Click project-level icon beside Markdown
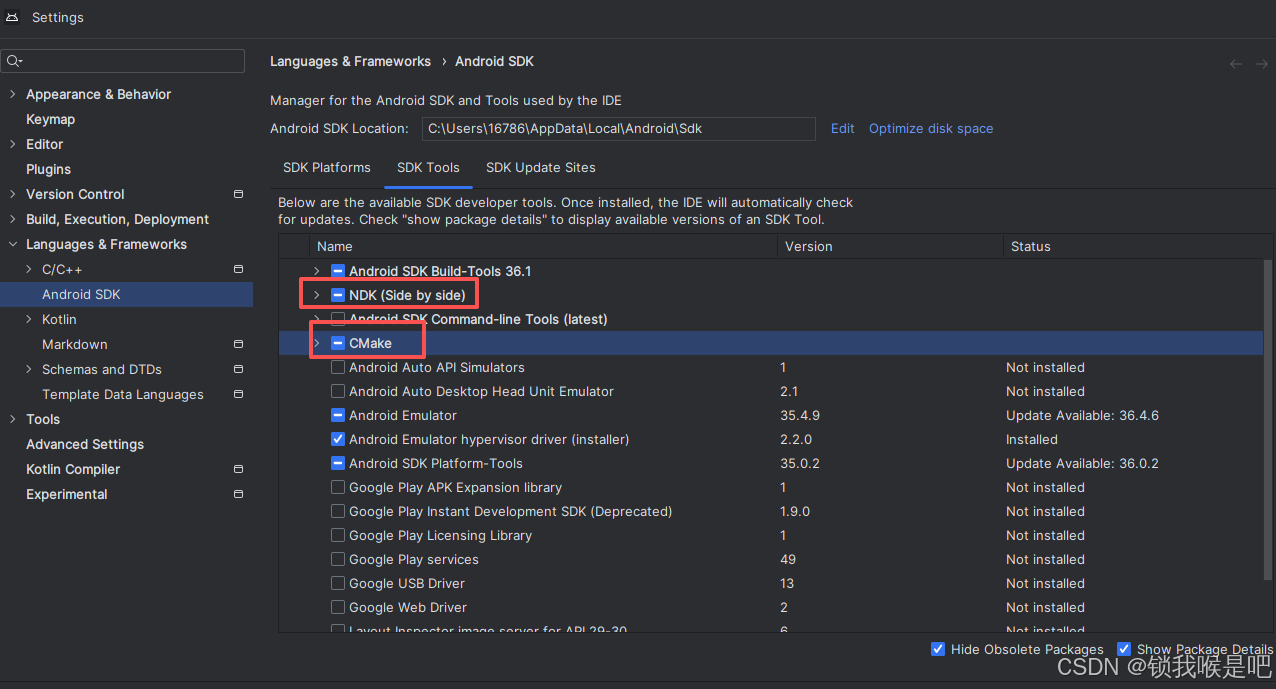1276x689 pixels. [x=238, y=344]
